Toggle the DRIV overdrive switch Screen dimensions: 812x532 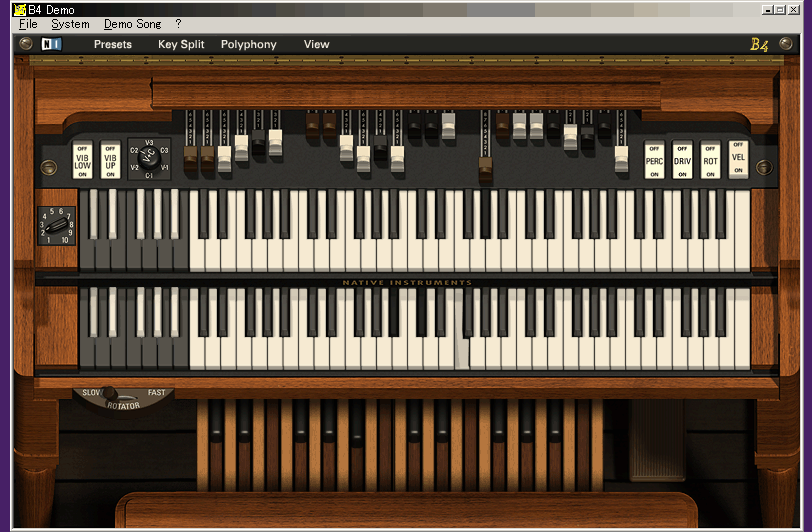pyautogui.click(x=683, y=161)
